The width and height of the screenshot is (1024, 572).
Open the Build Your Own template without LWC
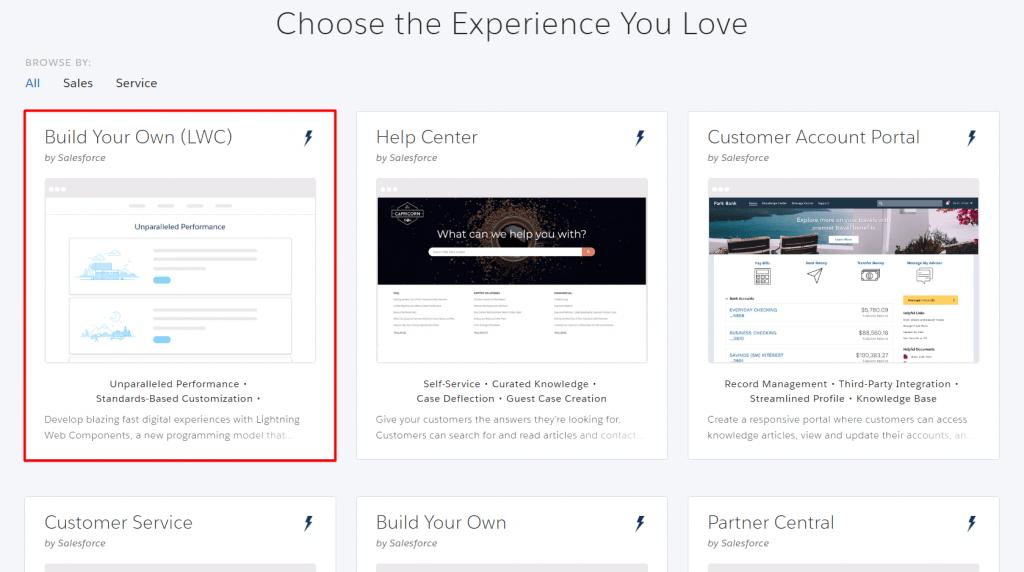441,522
